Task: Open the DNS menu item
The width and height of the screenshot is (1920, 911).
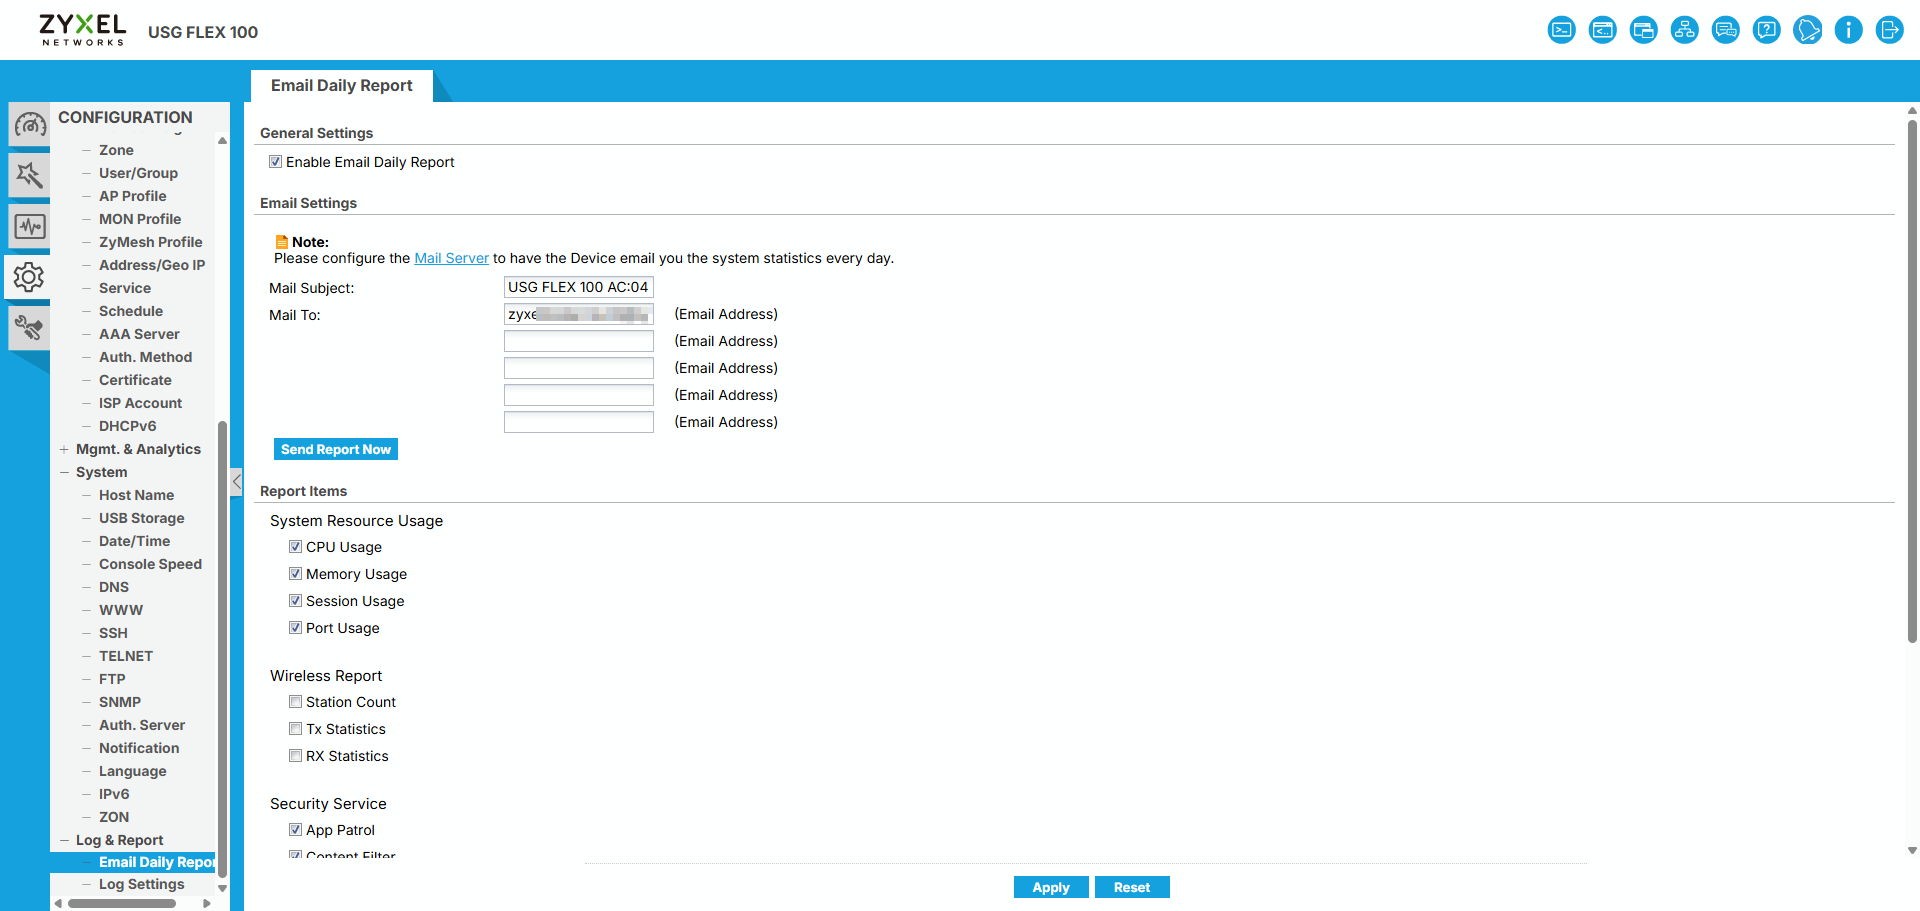Action: [114, 587]
